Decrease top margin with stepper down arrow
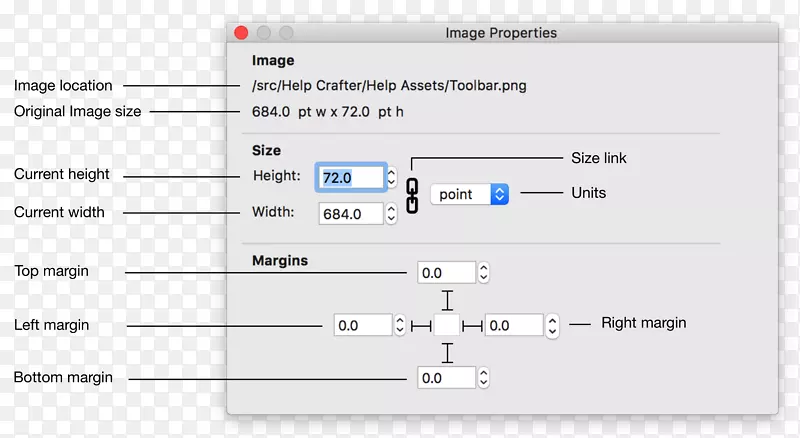Screen dimensions: 800x438 (x=484, y=278)
